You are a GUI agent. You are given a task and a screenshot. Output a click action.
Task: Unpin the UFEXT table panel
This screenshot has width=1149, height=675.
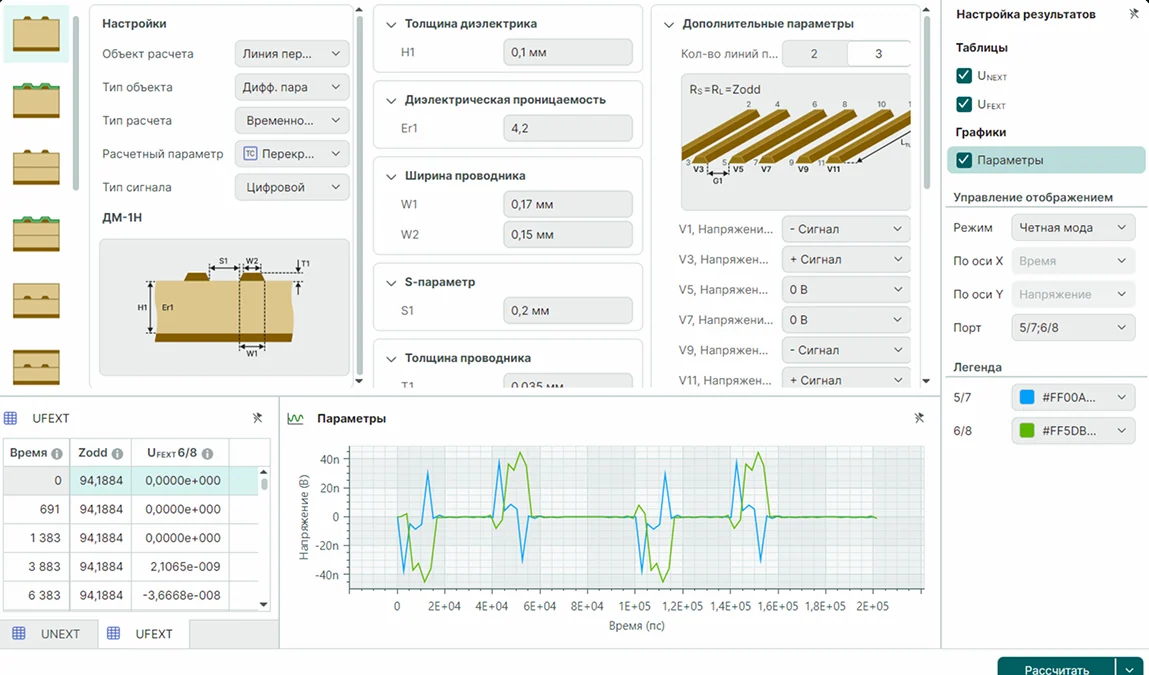coord(257,418)
